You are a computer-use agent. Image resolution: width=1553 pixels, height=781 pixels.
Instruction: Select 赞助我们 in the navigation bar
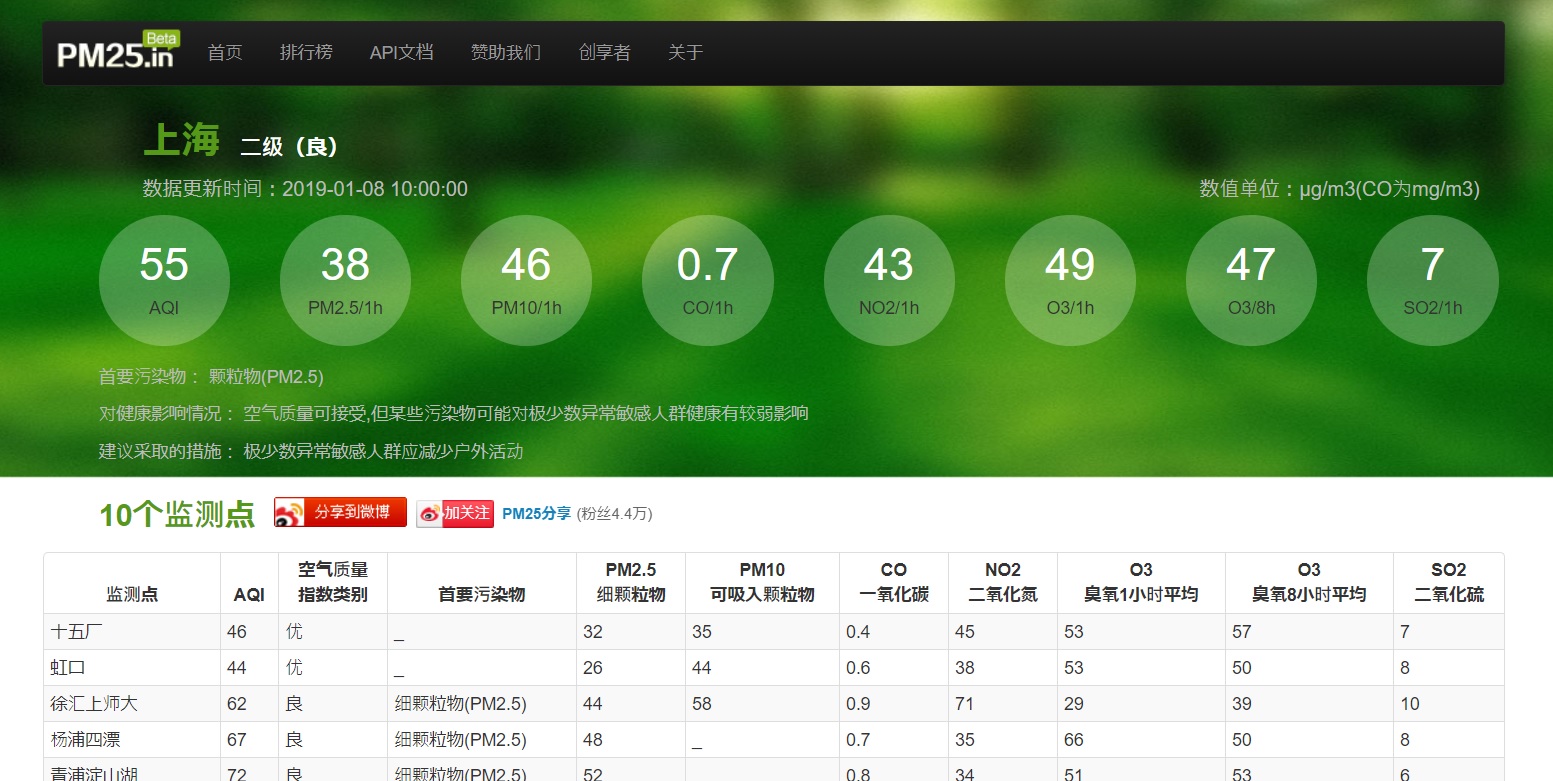(x=506, y=52)
